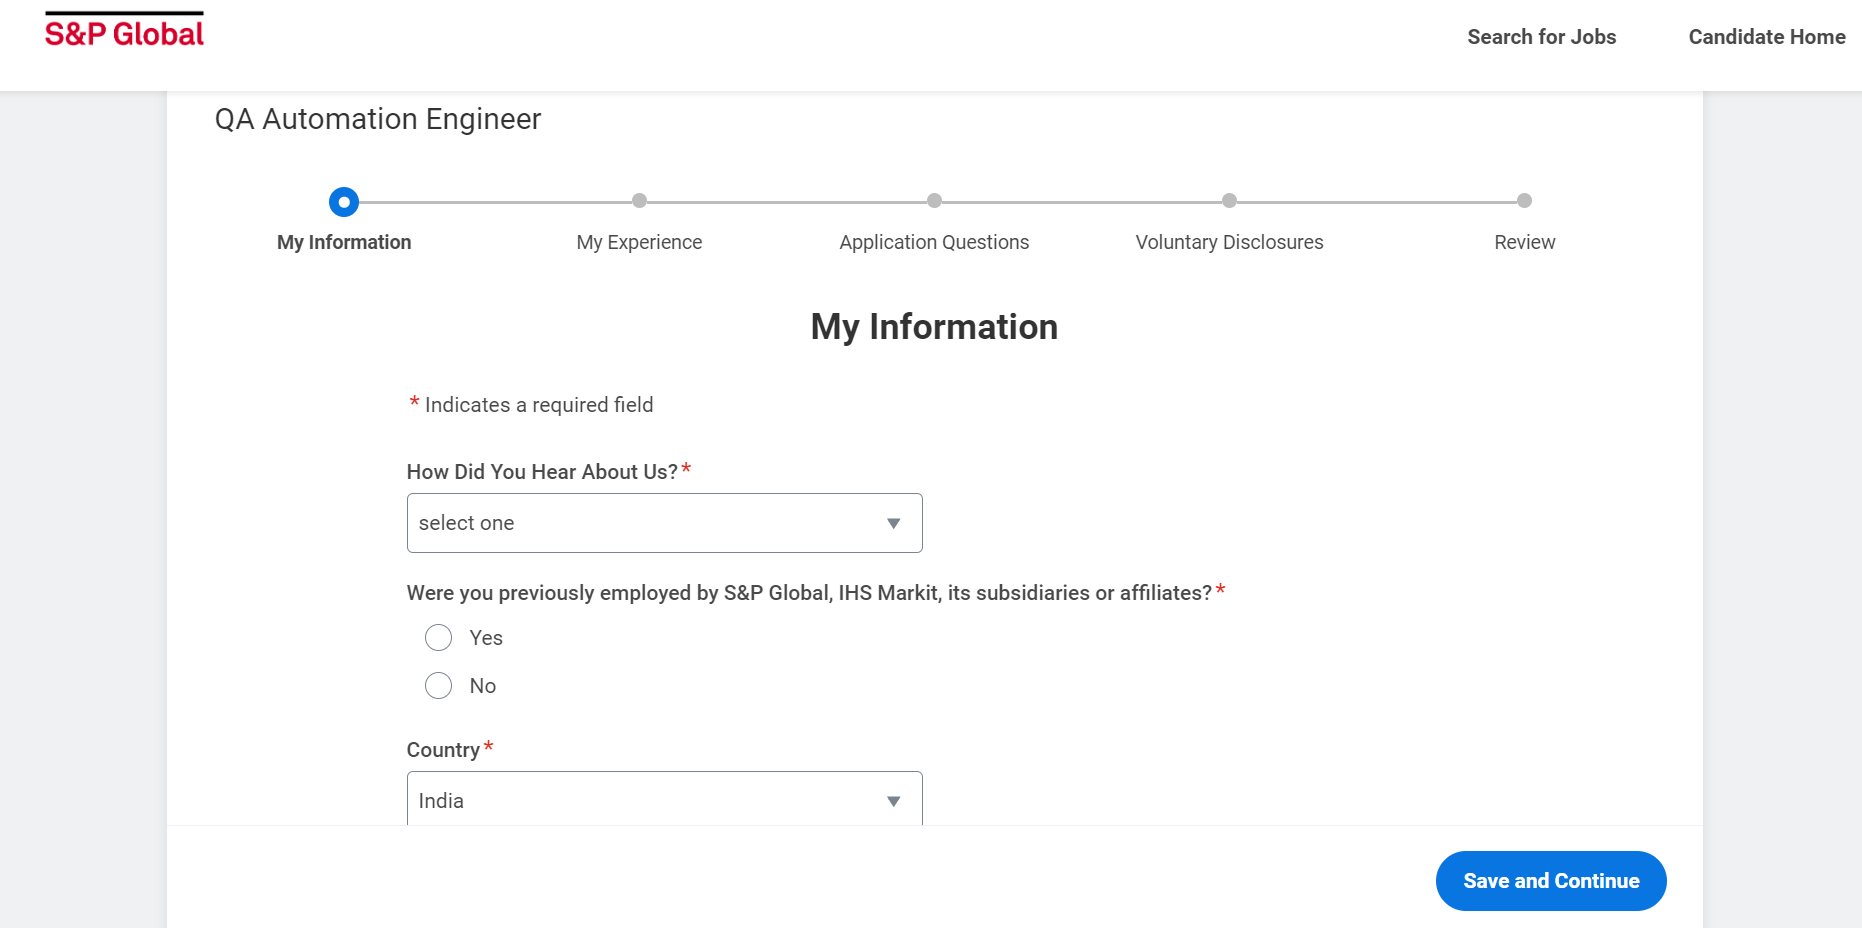The height and width of the screenshot is (928, 1862).
Task: Click the QA Automation Engineer title
Action: pos(378,119)
